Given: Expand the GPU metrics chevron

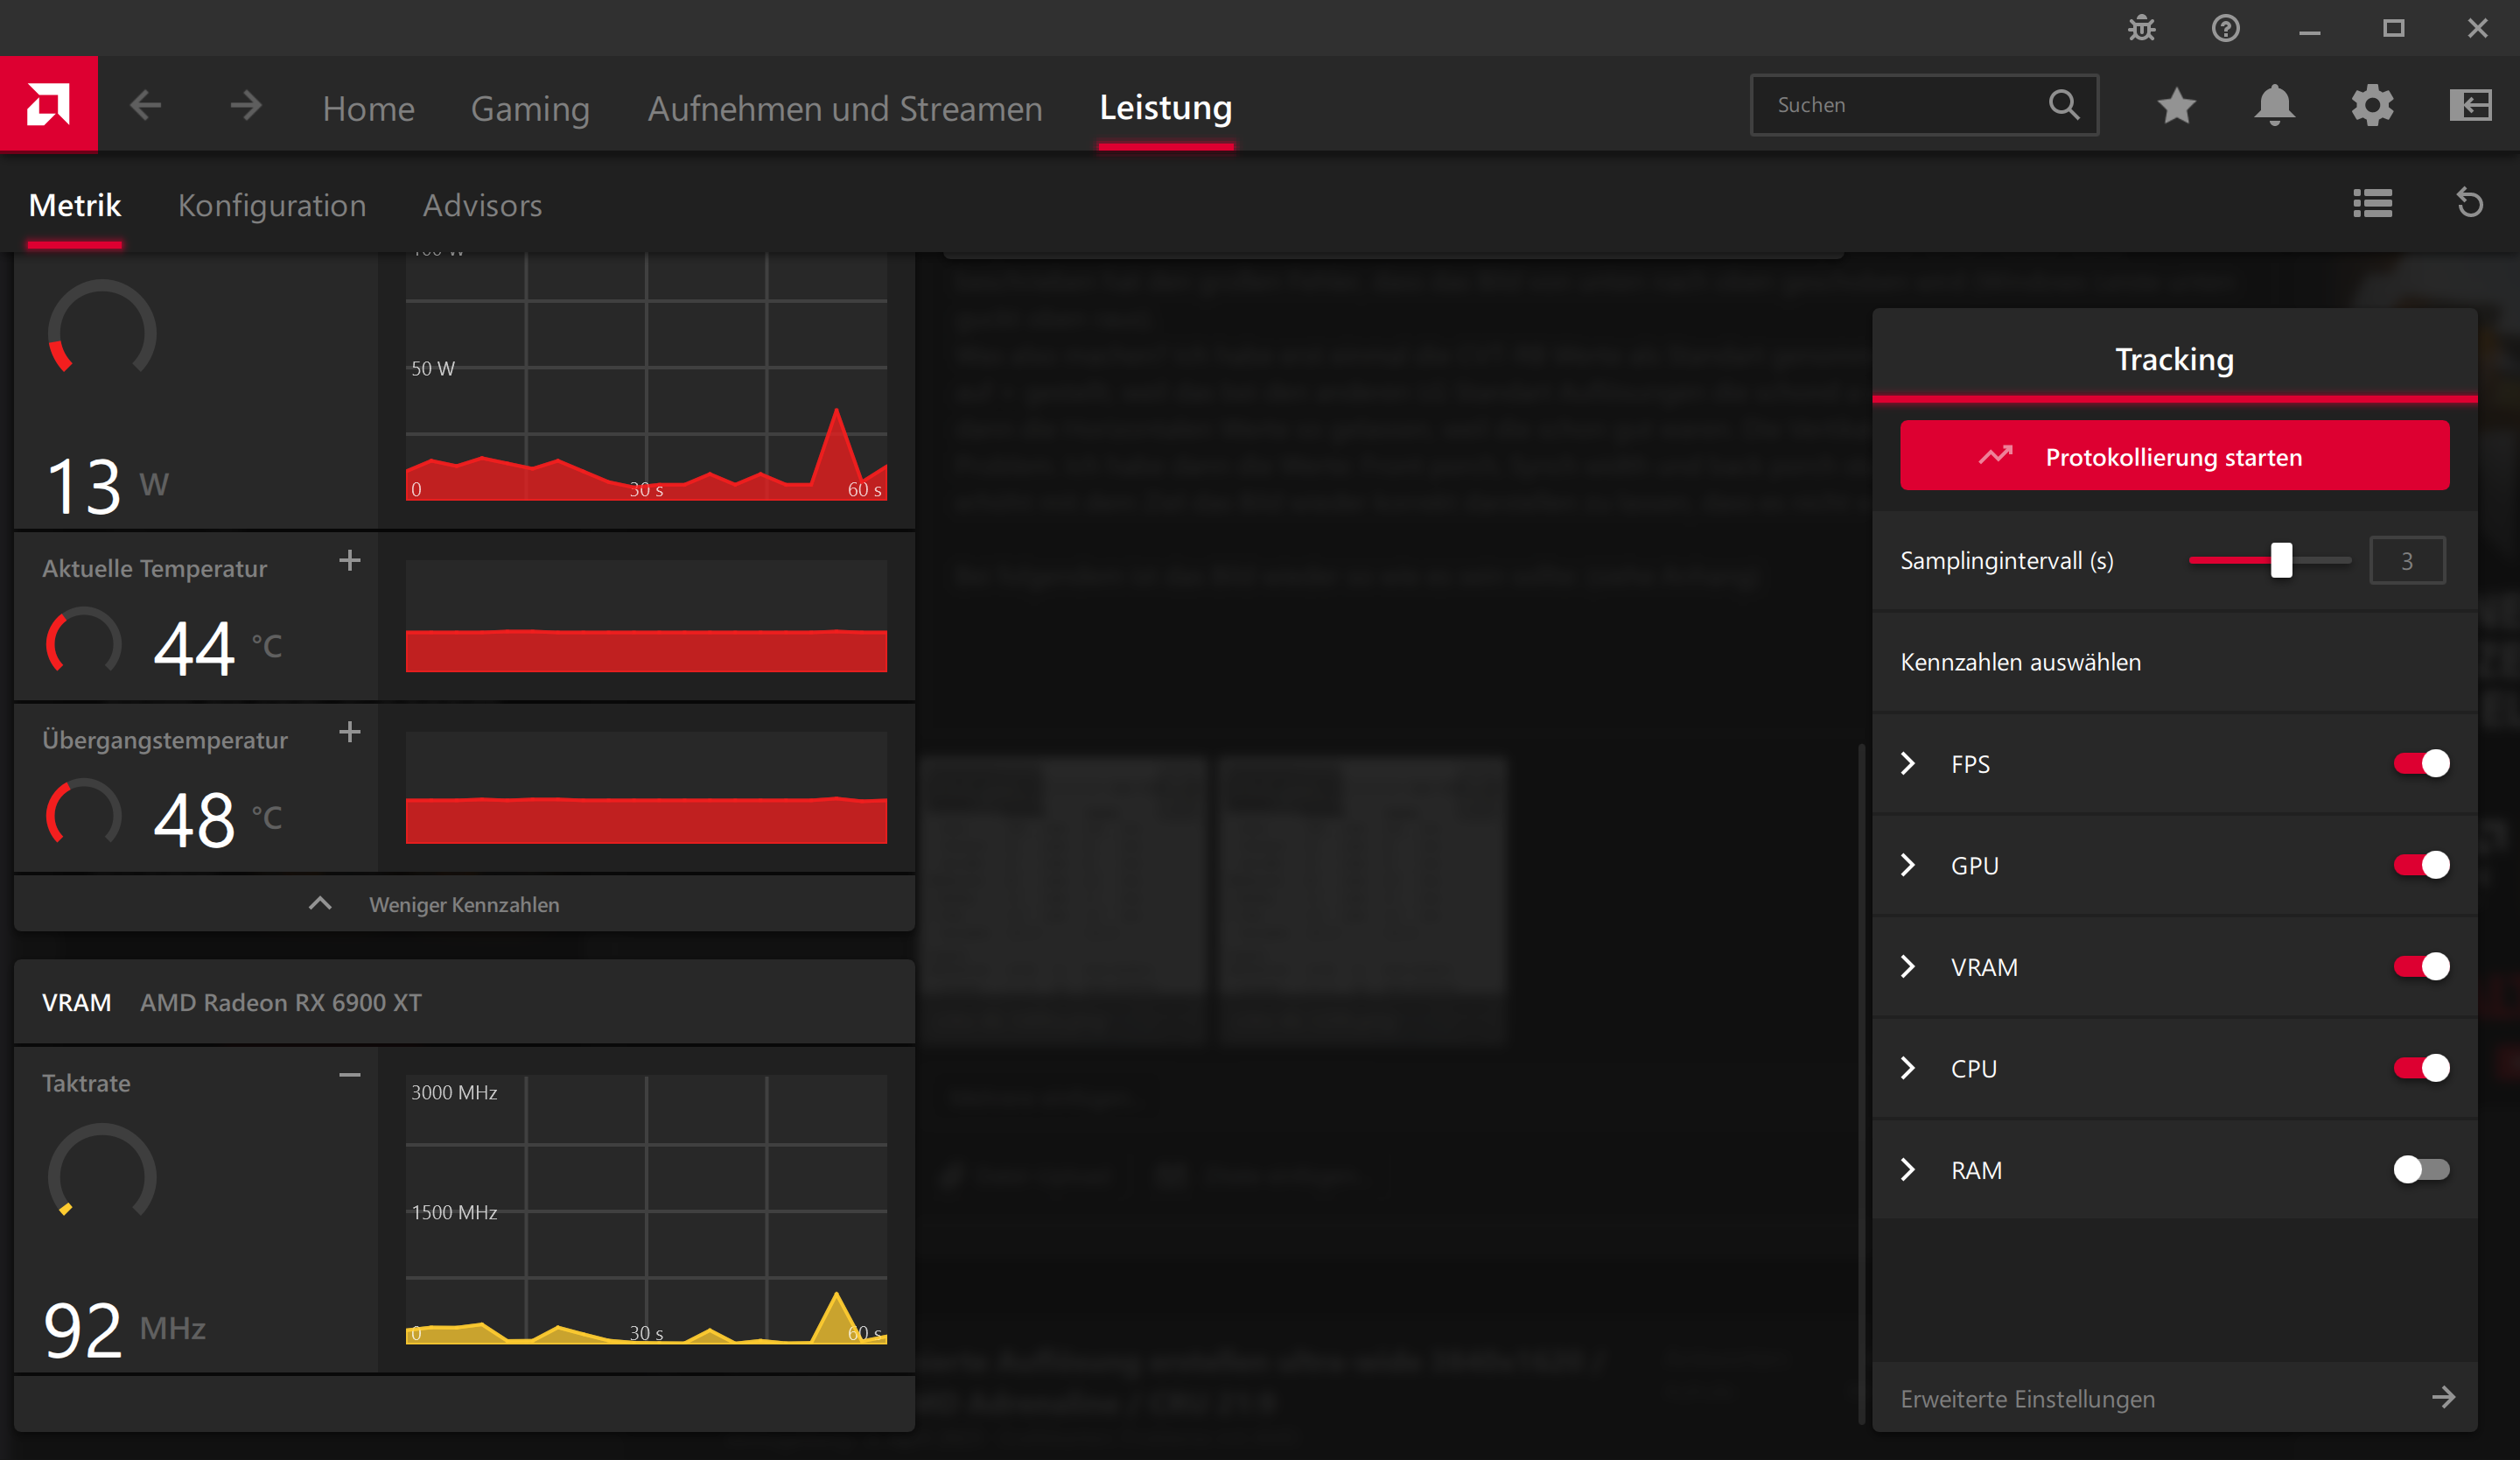Looking at the screenshot, I should 1908,865.
